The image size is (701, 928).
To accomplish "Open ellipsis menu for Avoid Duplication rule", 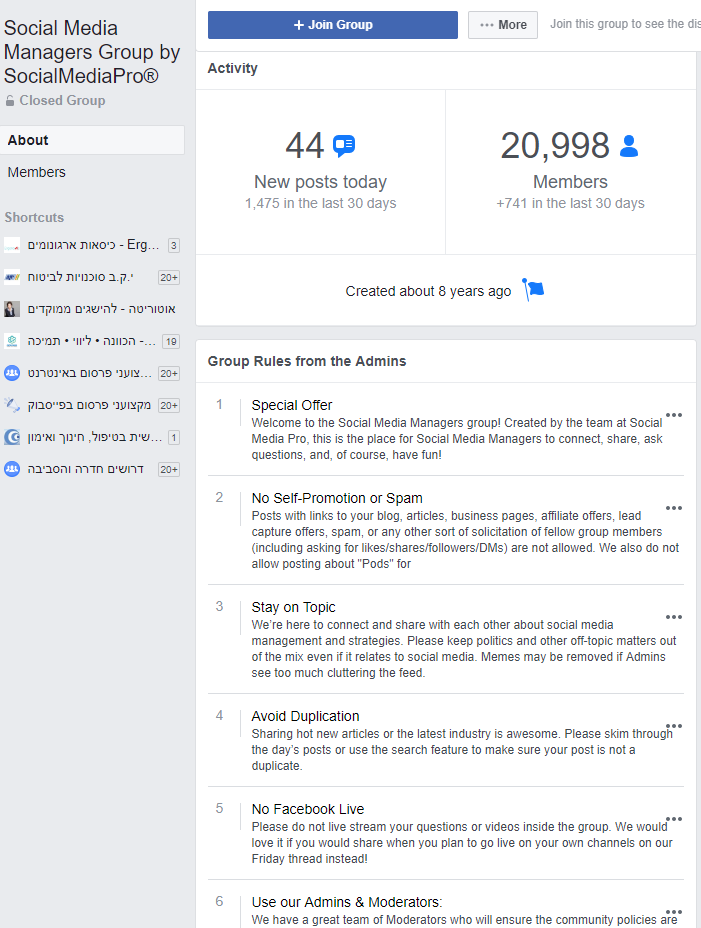I will (673, 726).
